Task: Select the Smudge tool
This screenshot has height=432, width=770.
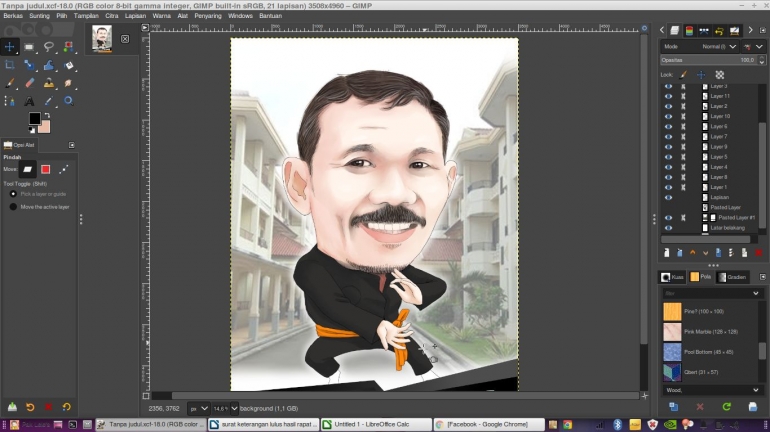Action: [x=68, y=83]
